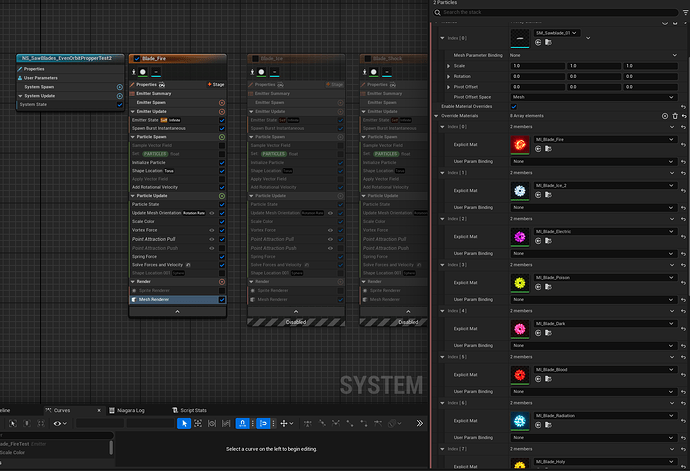Screen dimensions: 690x471
Task: Browse to MI_Blade_Ice_2 in Content Browser
Action: (548, 195)
